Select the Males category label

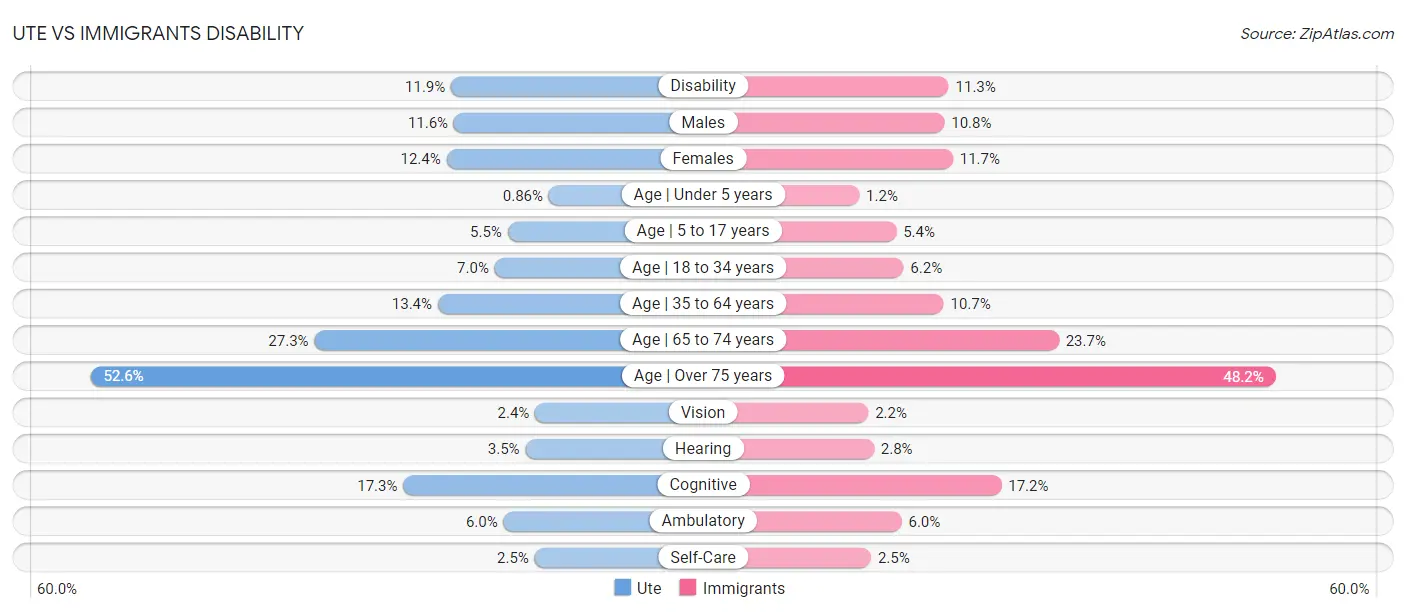pos(703,122)
